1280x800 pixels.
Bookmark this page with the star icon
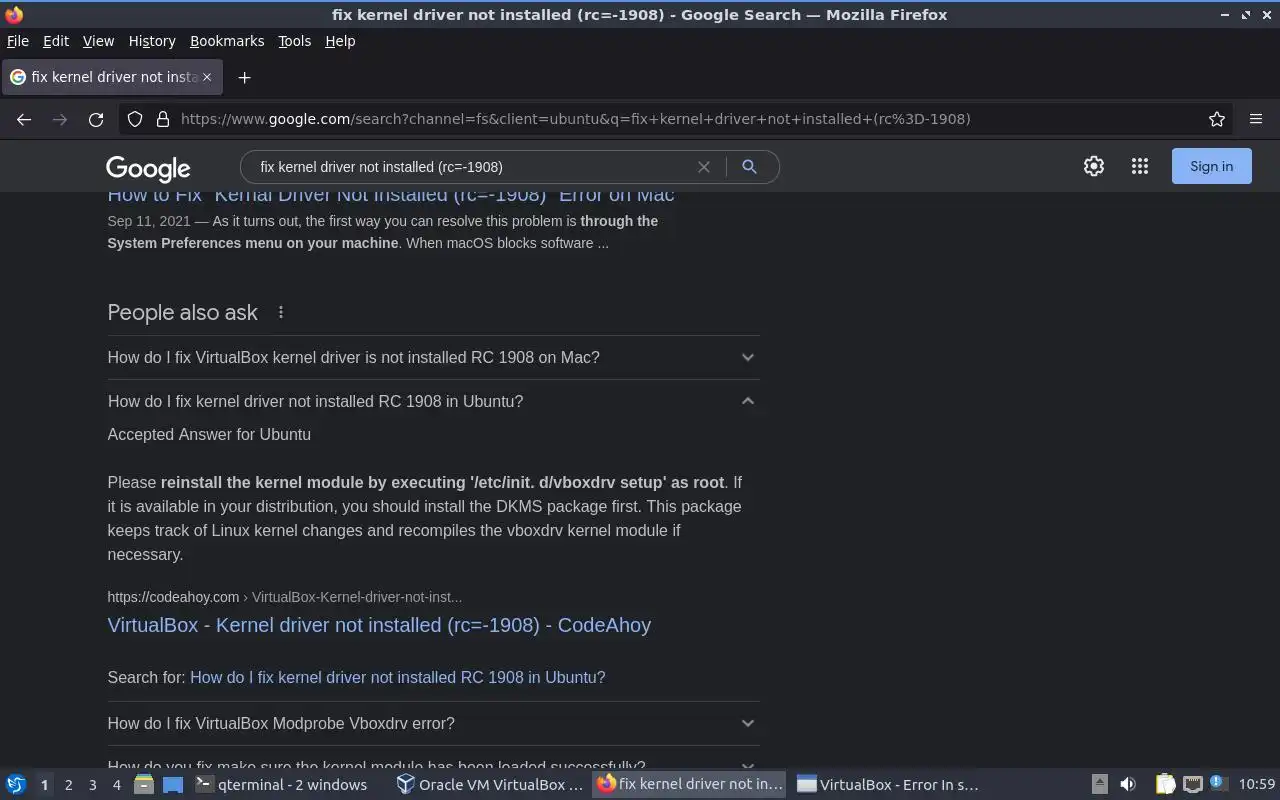(x=1217, y=119)
